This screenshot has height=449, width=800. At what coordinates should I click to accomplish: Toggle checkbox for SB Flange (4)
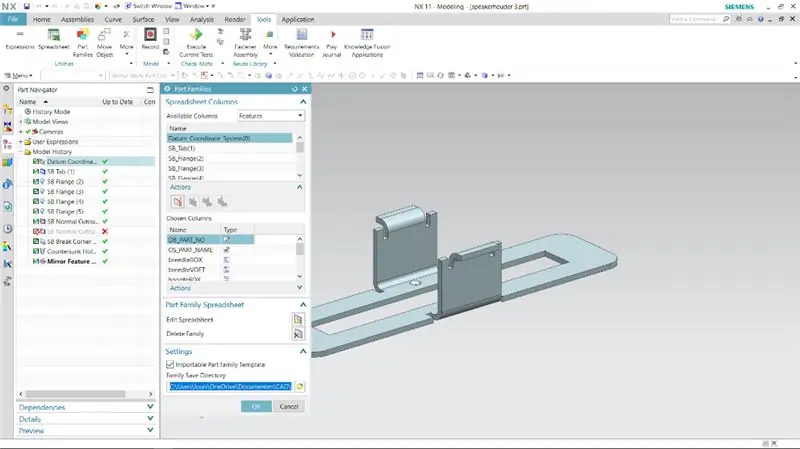(x=36, y=202)
